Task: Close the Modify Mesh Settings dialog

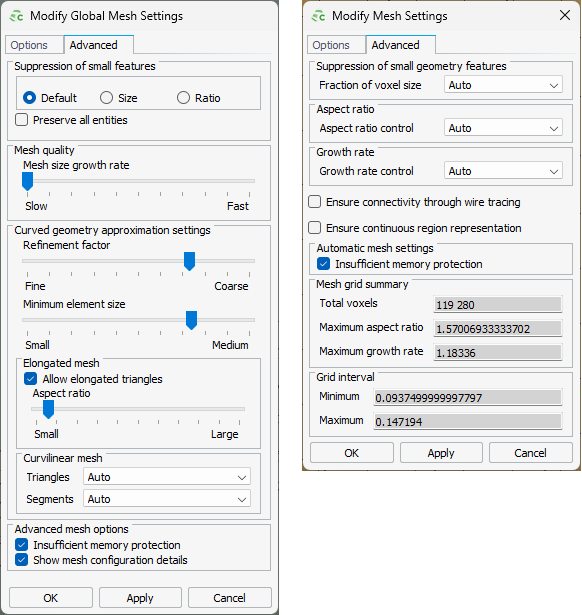Action: click(x=565, y=15)
